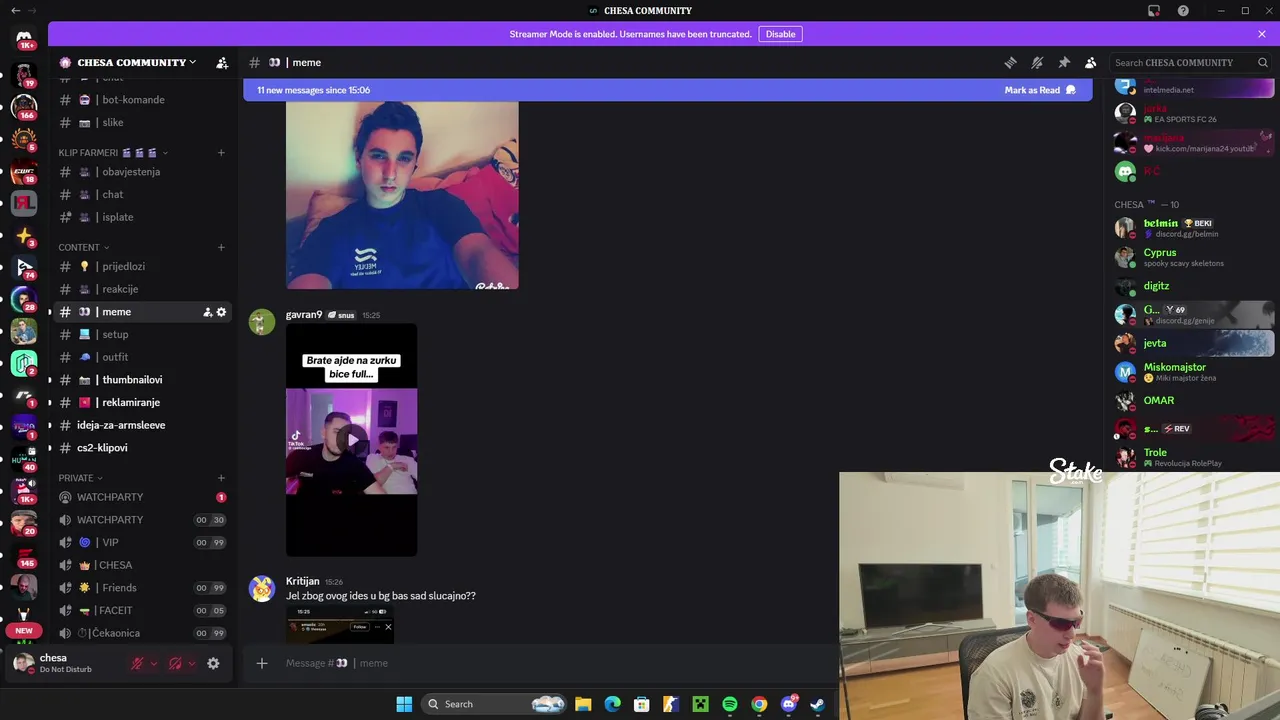Open the Threads icon in channel header
The height and width of the screenshot is (720, 1280).
pos(1010,62)
